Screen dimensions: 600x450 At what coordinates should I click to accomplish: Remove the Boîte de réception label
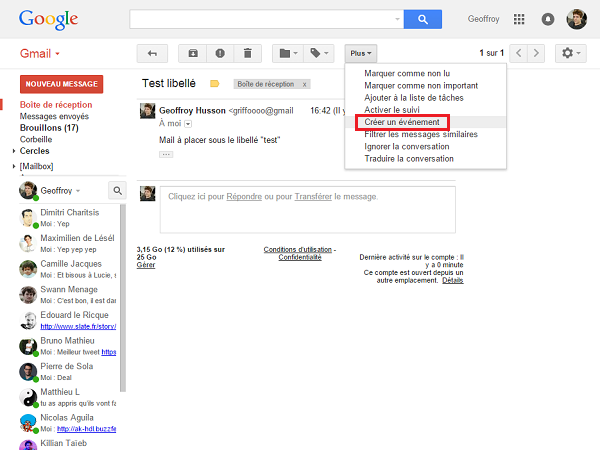point(304,84)
